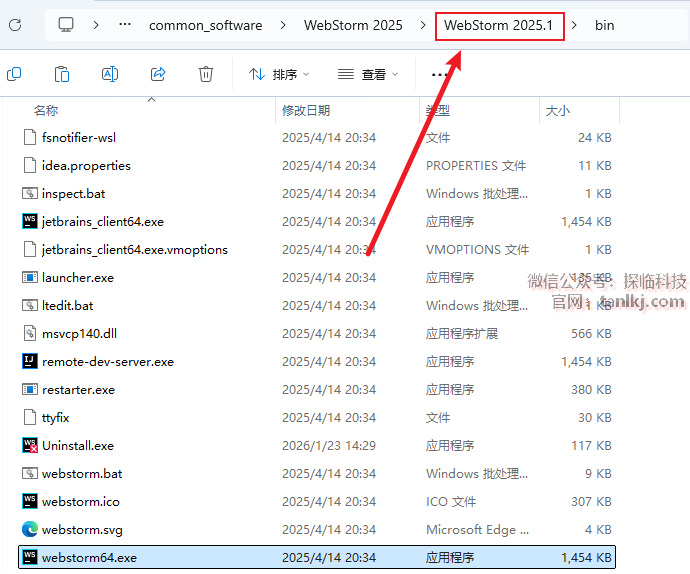Screen dimensions: 690x574
Task: Sort by the 名称 column header
Action: point(46,110)
